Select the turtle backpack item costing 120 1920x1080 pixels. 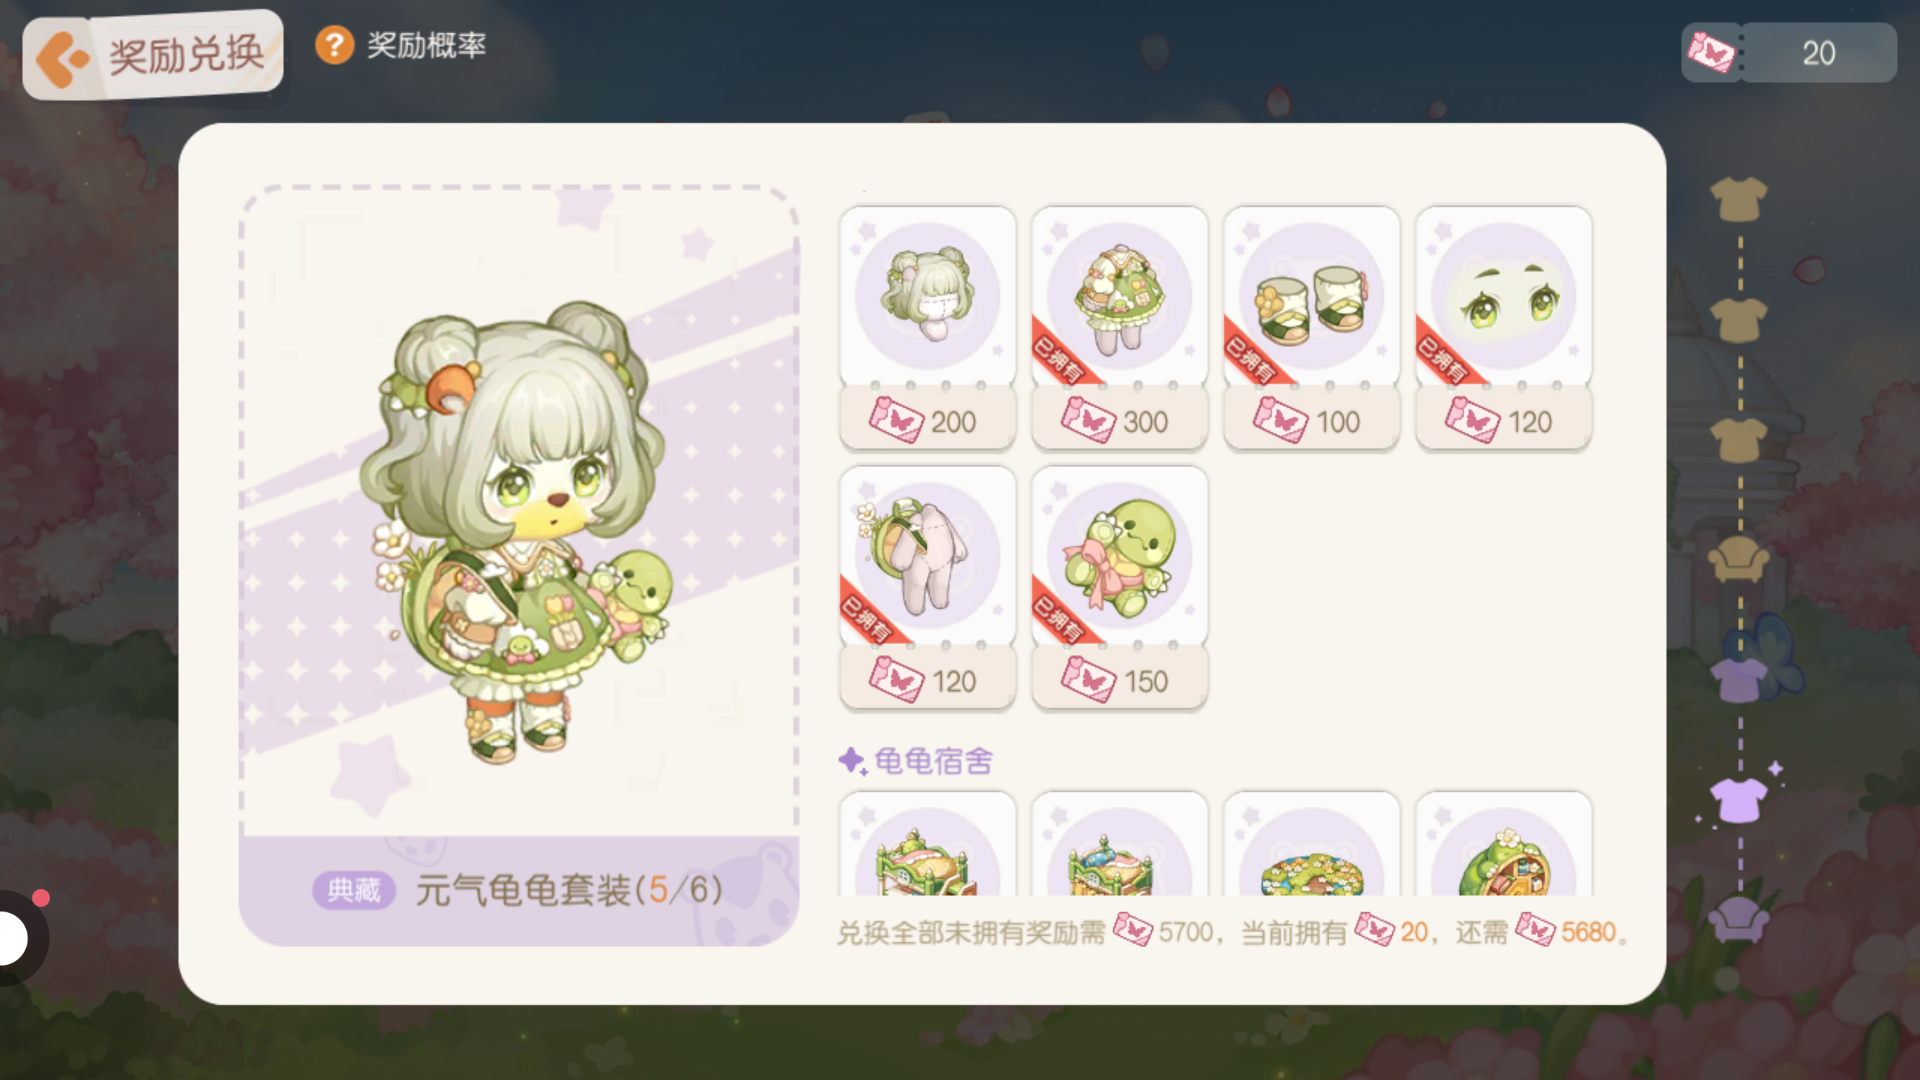coord(928,588)
